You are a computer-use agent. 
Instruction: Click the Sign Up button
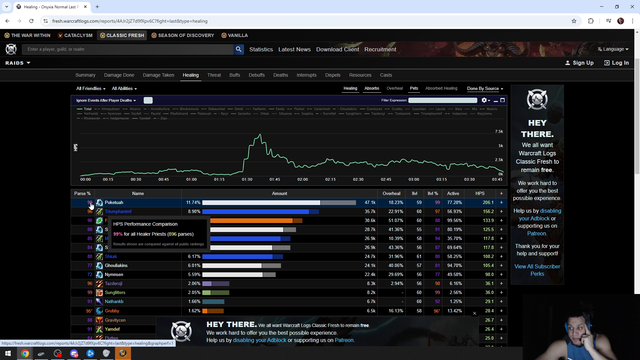579,63
